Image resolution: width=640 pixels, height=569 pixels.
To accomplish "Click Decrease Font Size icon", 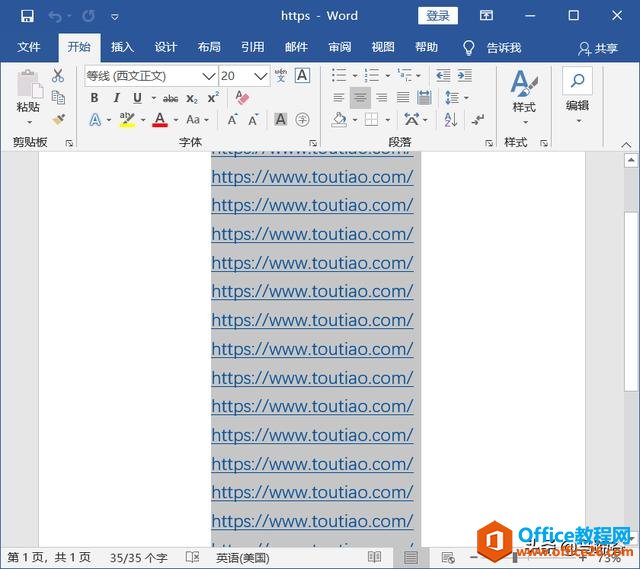I will pyautogui.click(x=253, y=120).
